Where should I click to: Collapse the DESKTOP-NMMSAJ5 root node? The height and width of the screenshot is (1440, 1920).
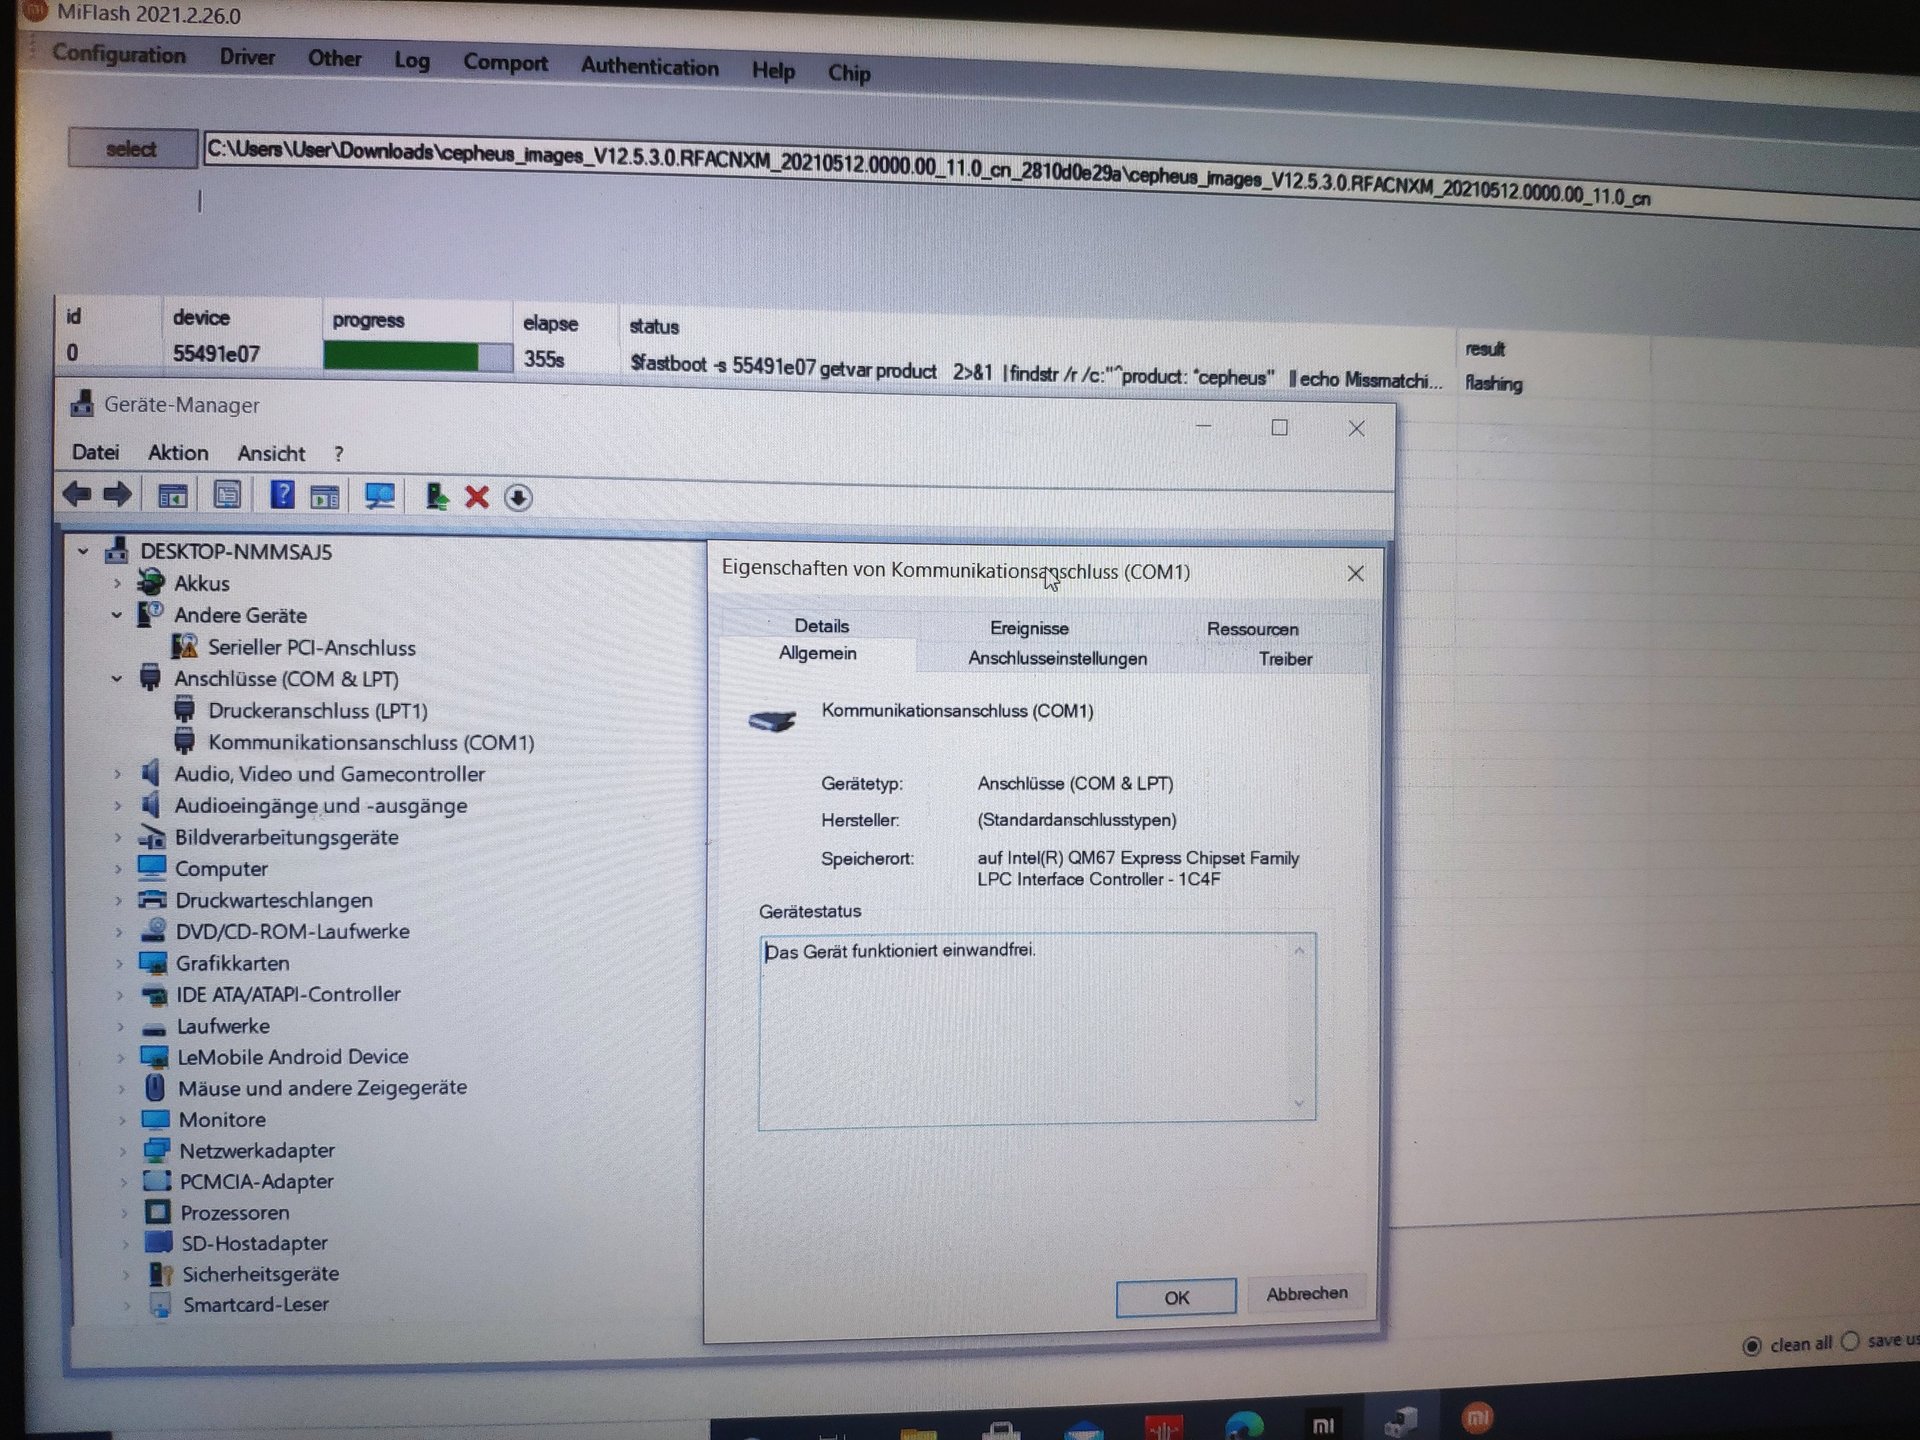tap(83, 550)
